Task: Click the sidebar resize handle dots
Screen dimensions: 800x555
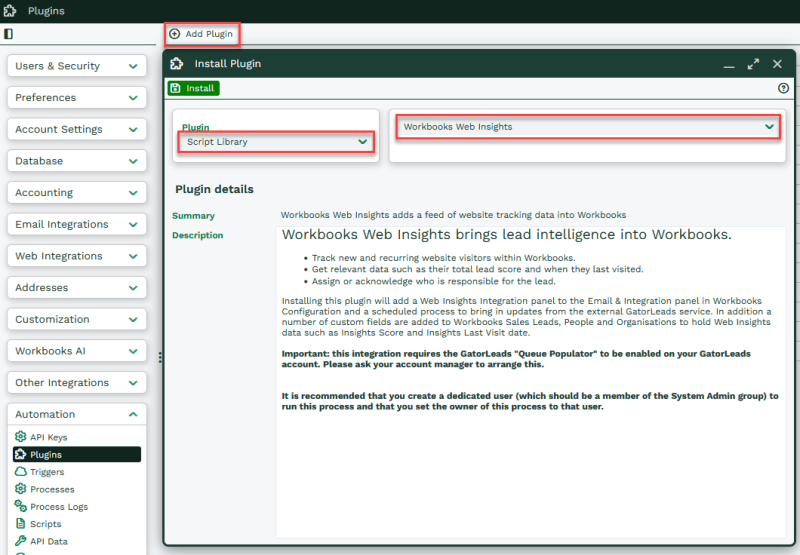Action: pos(160,357)
